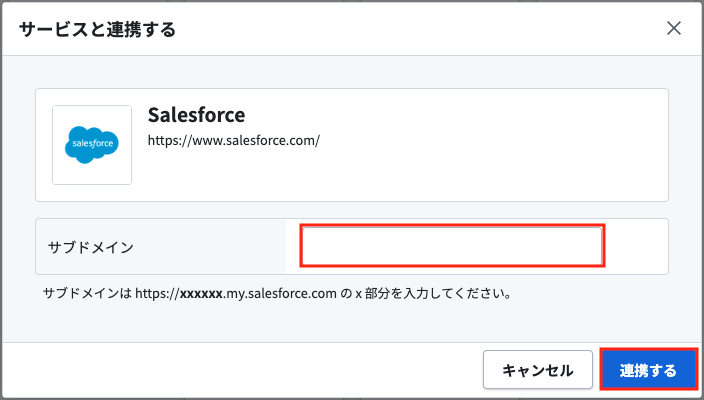
Task: Click the サービスと連携する dialog title
Action: click(x=97, y=30)
